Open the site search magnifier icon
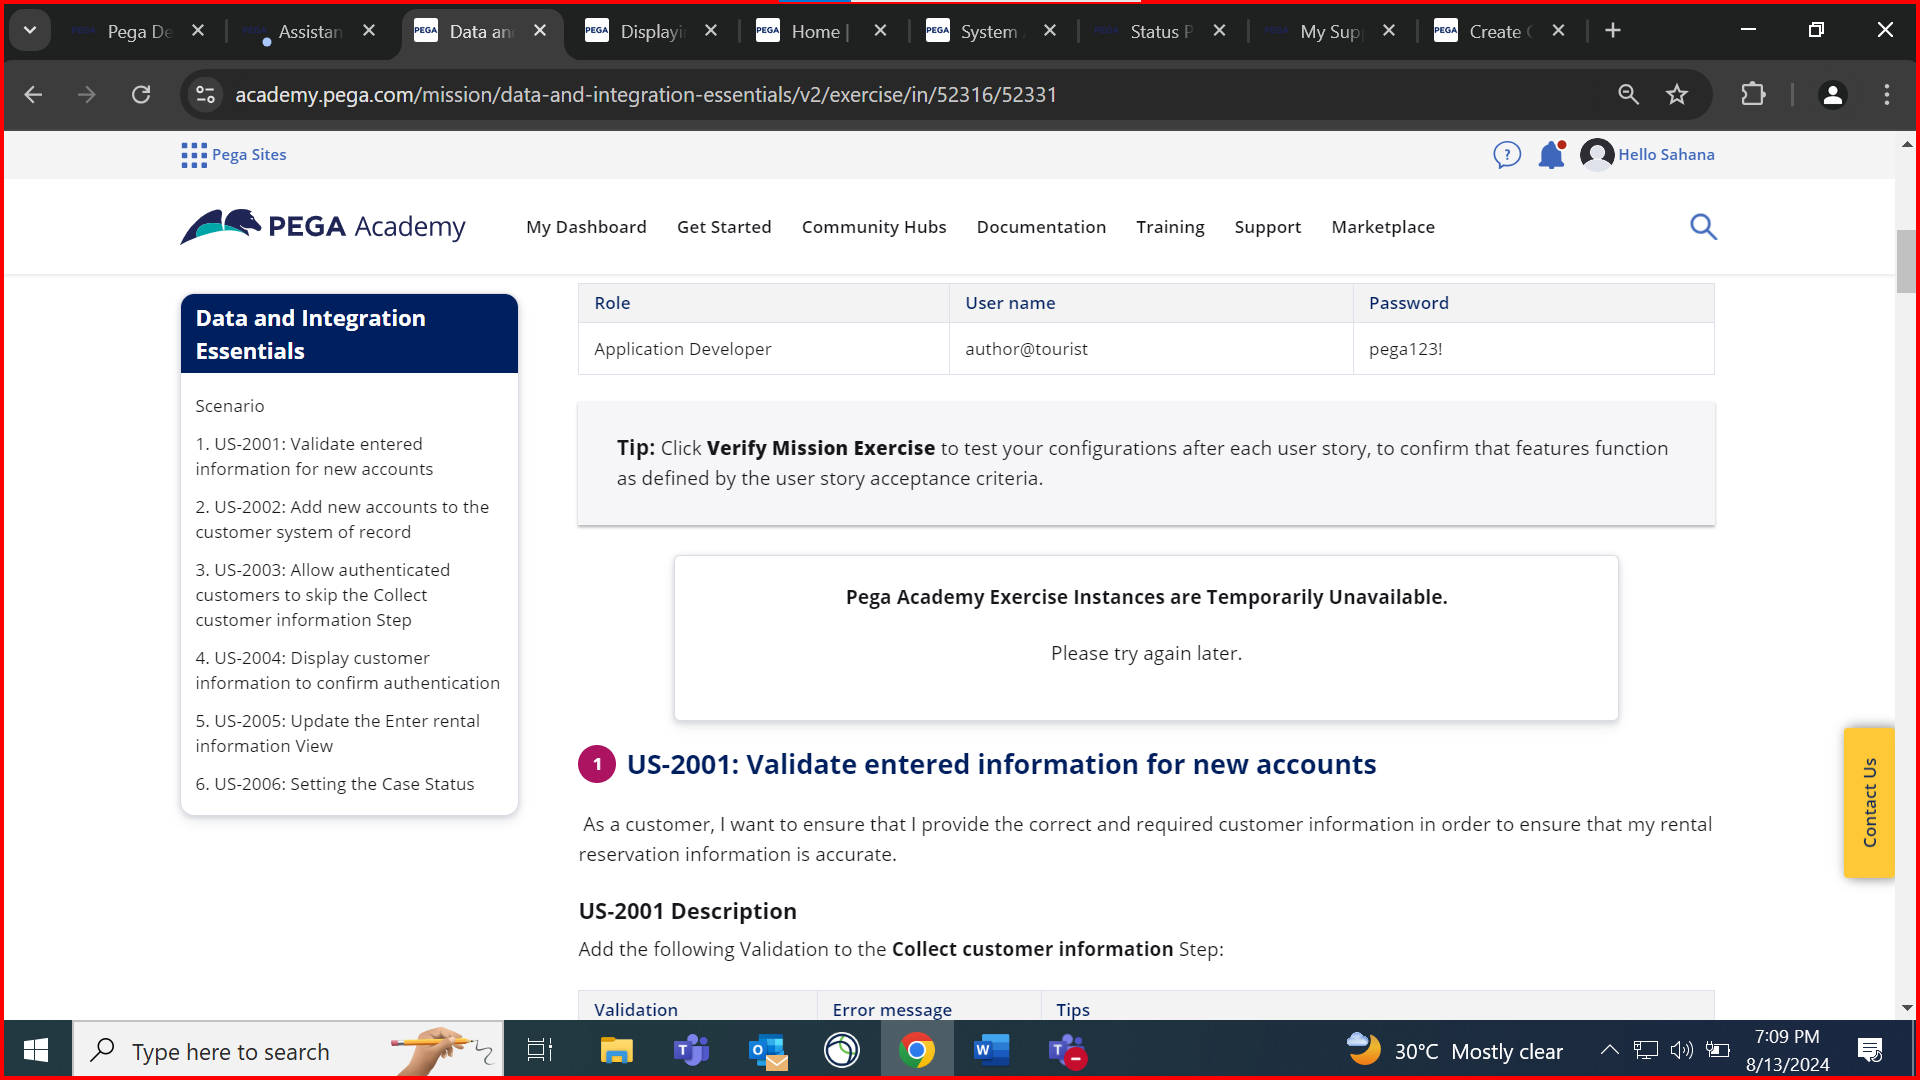1920x1080 pixels. click(1703, 227)
